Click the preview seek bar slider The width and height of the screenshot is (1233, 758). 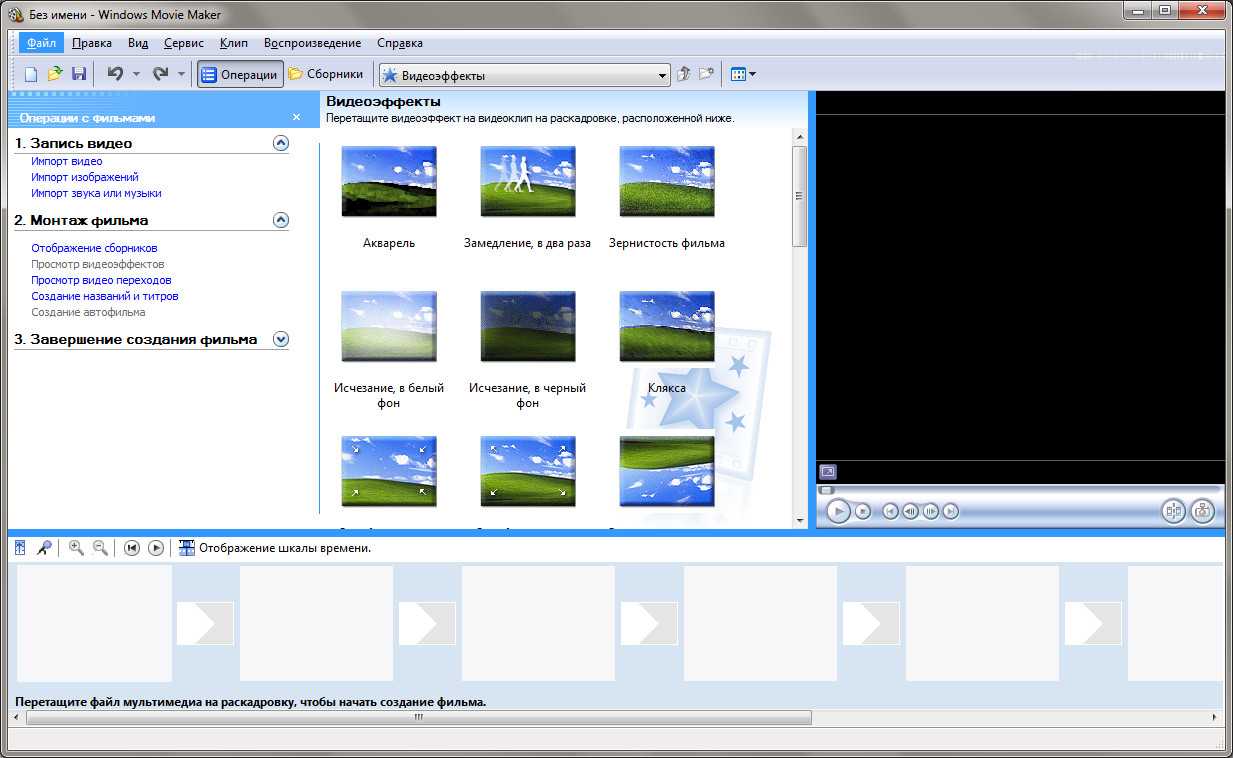point(826,490)
